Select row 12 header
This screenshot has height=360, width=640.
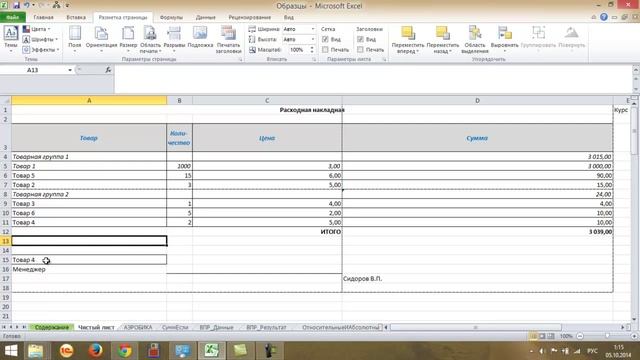point(6,231)
